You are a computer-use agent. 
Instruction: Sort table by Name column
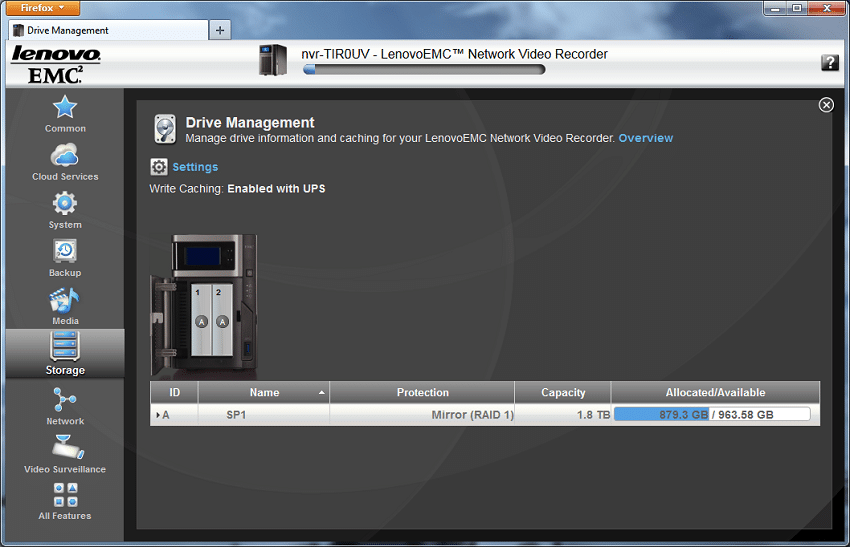(264, 392)
